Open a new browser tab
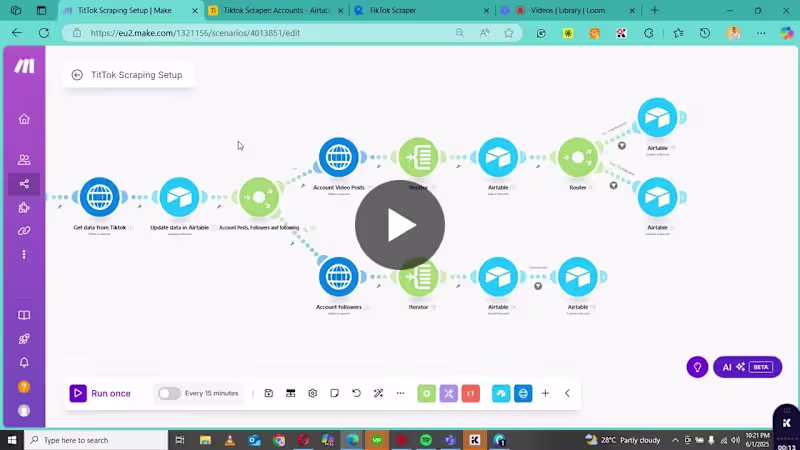The image size is (800, 450). (655, 10)
